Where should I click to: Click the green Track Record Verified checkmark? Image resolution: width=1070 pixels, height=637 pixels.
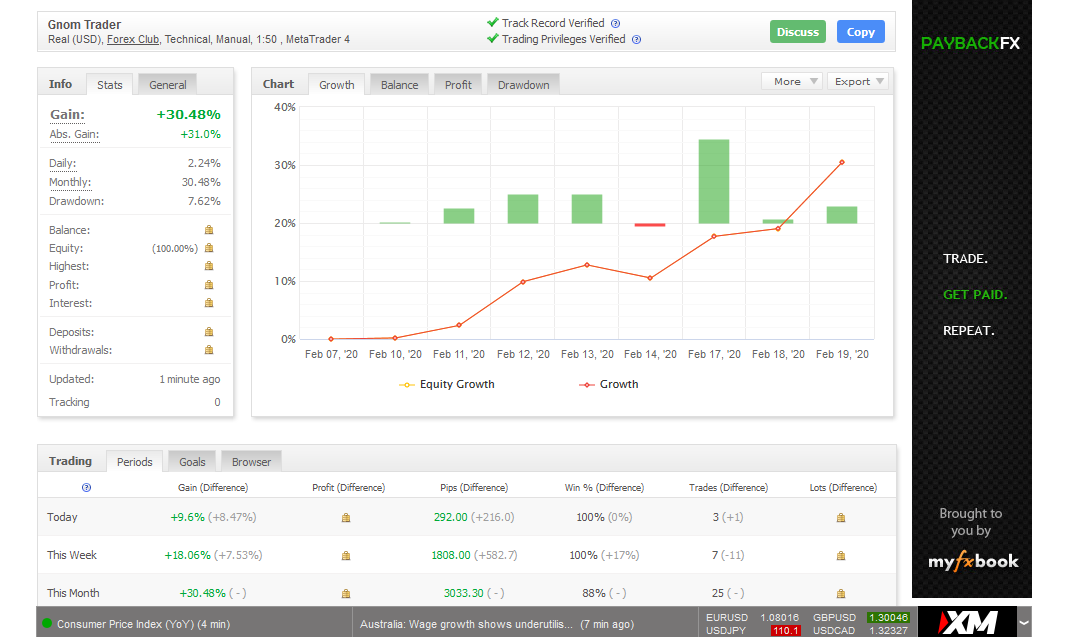point(493,23)
